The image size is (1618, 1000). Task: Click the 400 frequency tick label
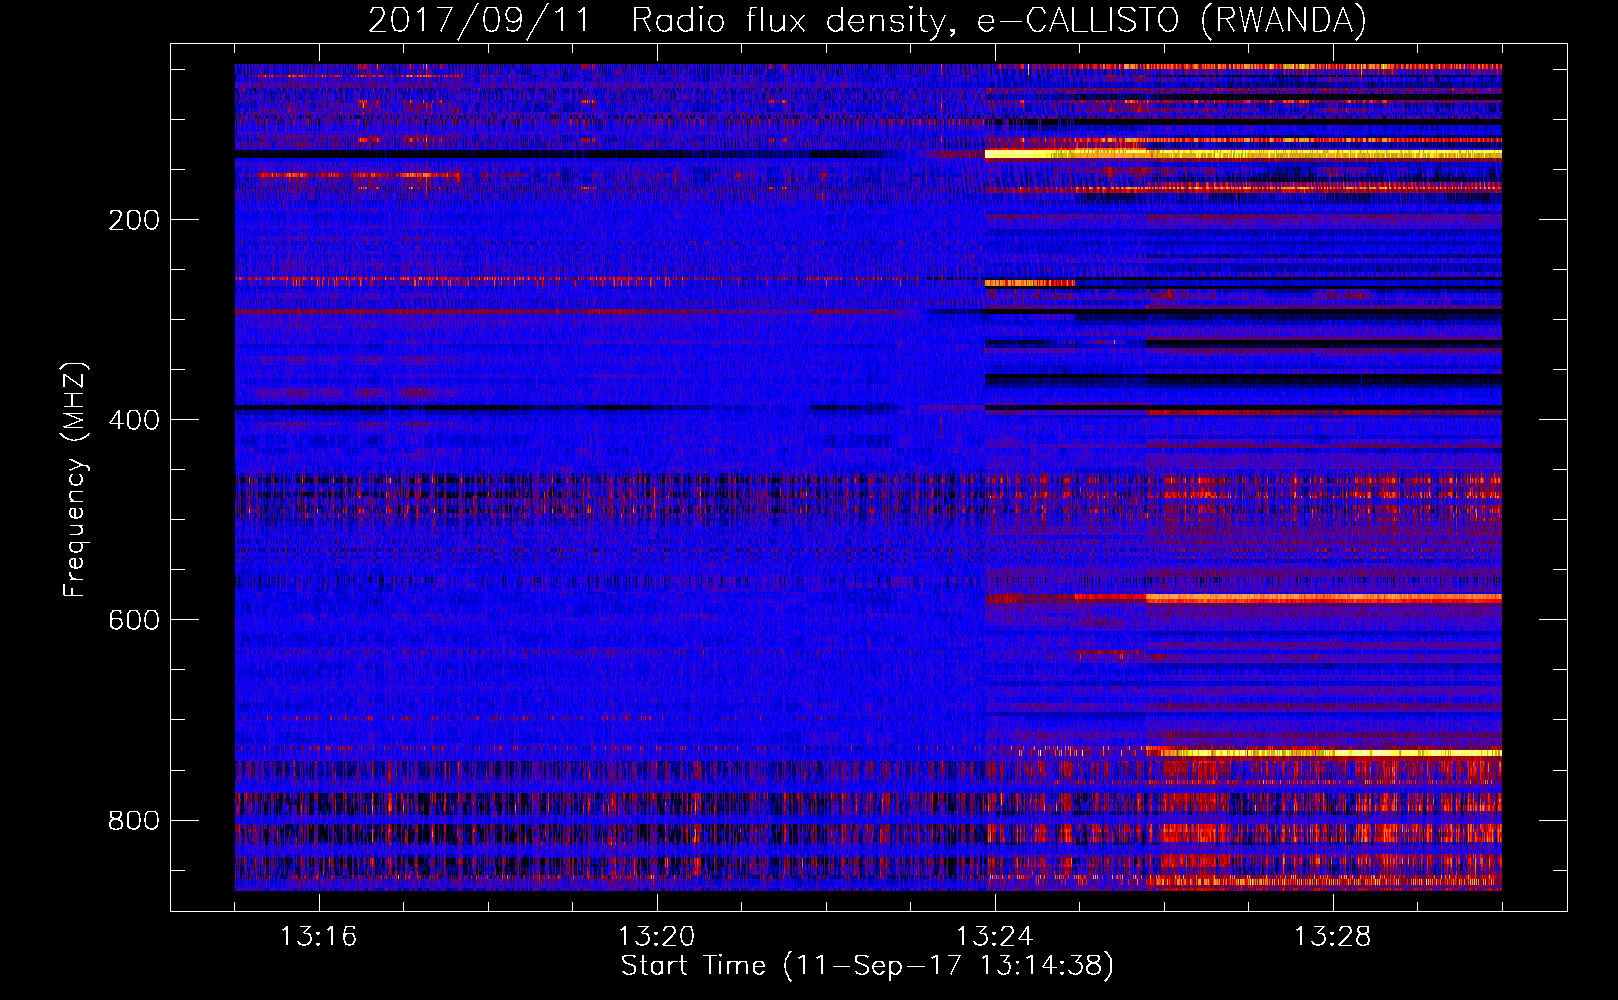(134, 420)
